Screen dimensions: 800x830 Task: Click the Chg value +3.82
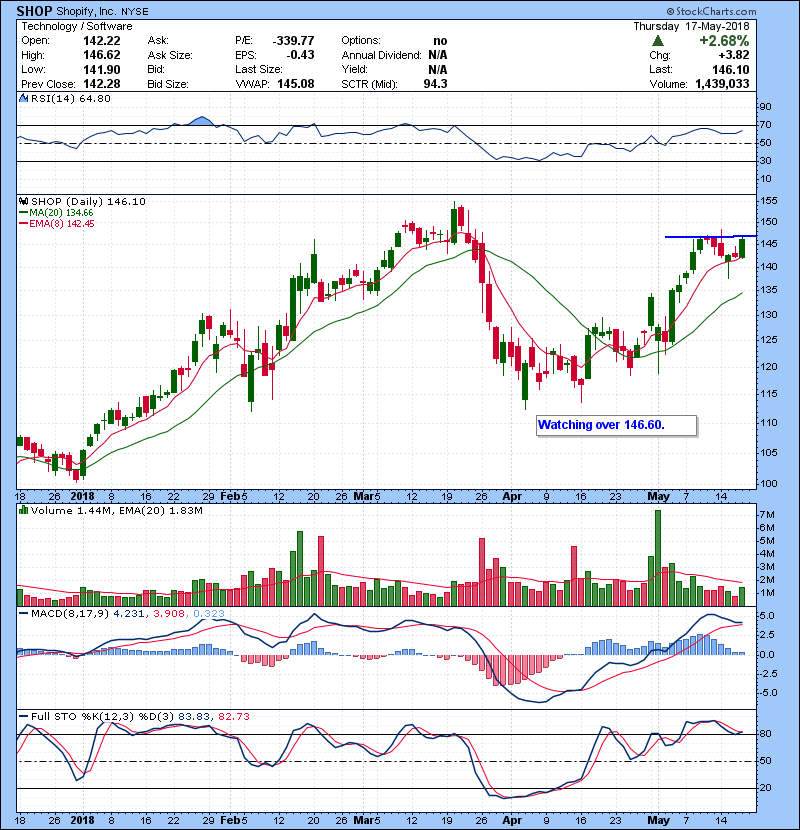(734, 55)
